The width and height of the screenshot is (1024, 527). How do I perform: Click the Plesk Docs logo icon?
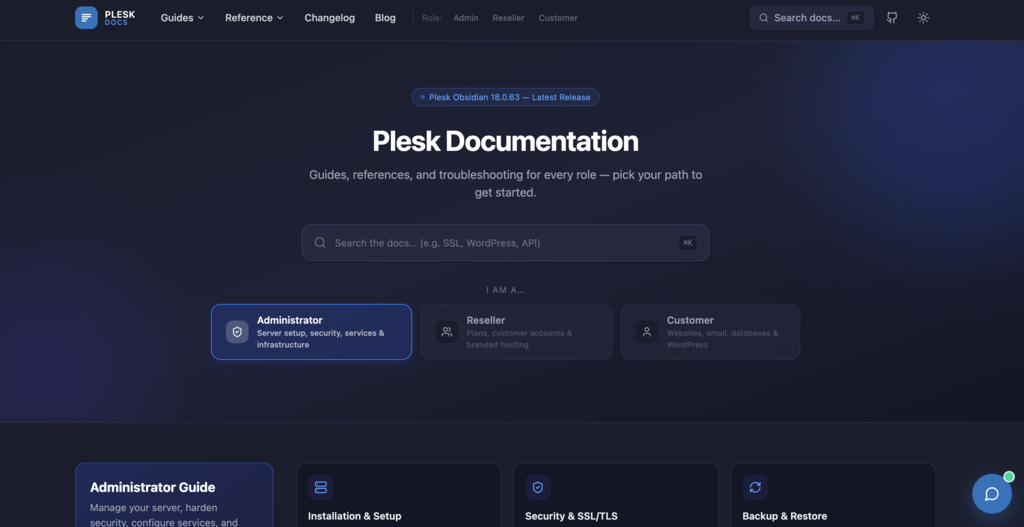pyautogui.click(x=86, y=17)
